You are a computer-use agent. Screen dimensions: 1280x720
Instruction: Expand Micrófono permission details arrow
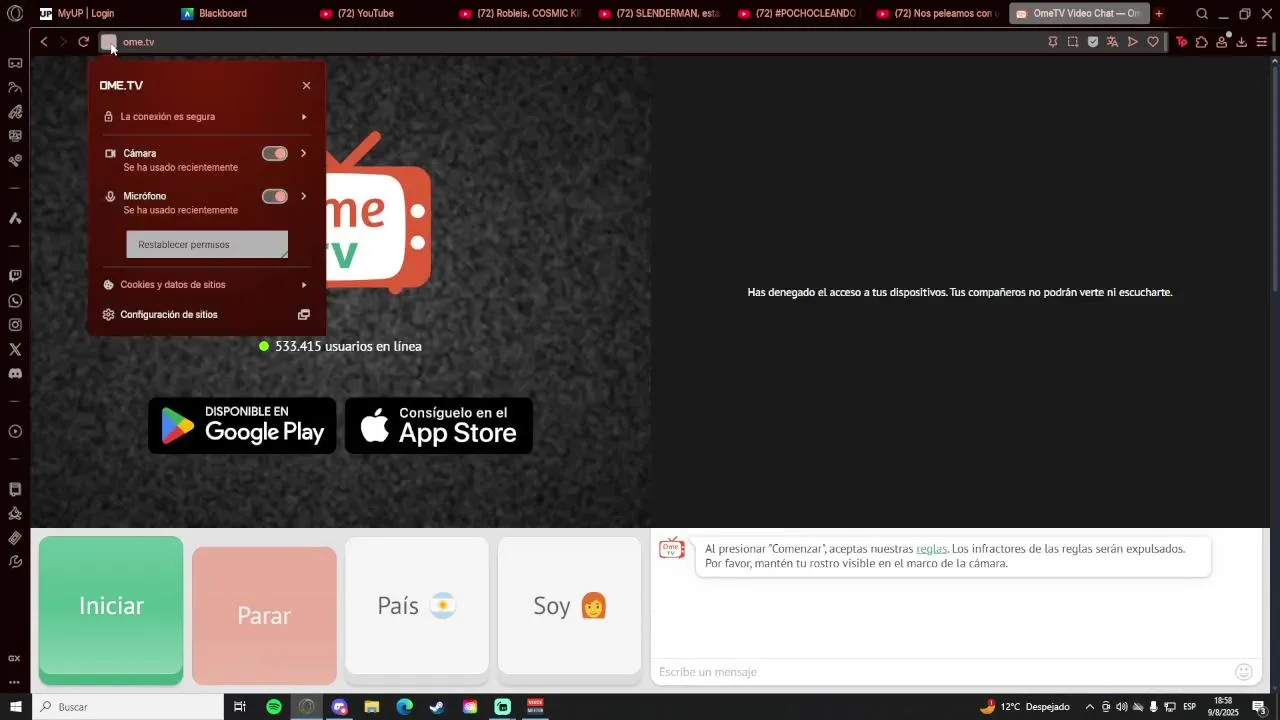click(x=304, y=196)
